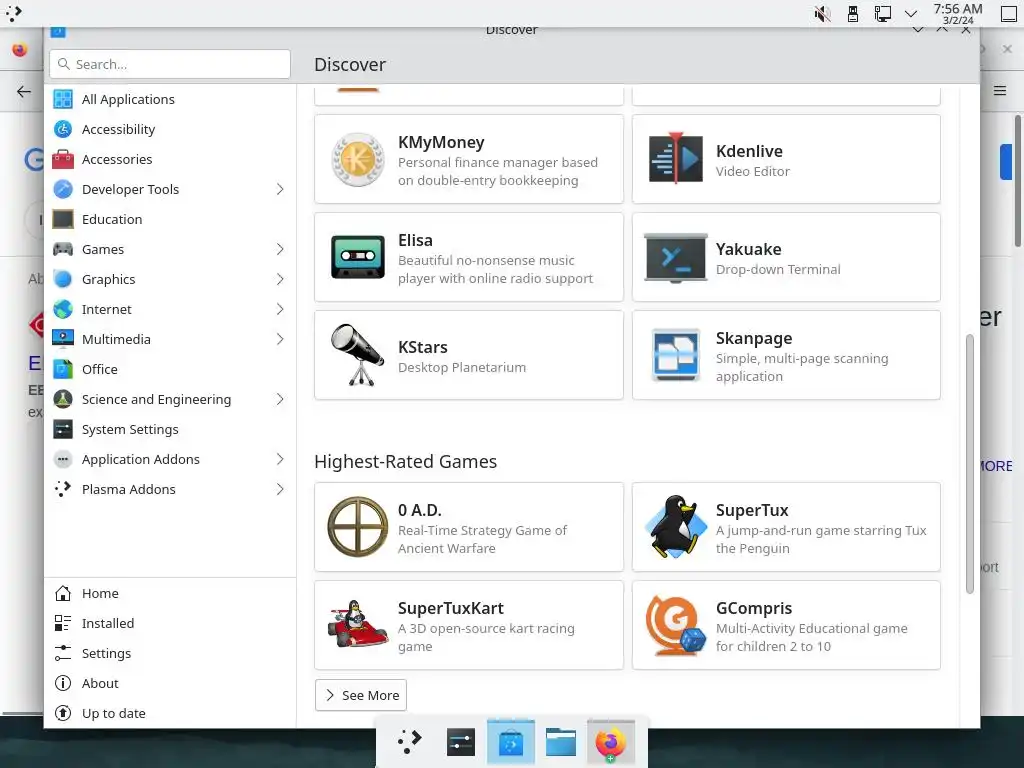
Task: Click the Yakuake terminal icon
Action: pos(675,257)
